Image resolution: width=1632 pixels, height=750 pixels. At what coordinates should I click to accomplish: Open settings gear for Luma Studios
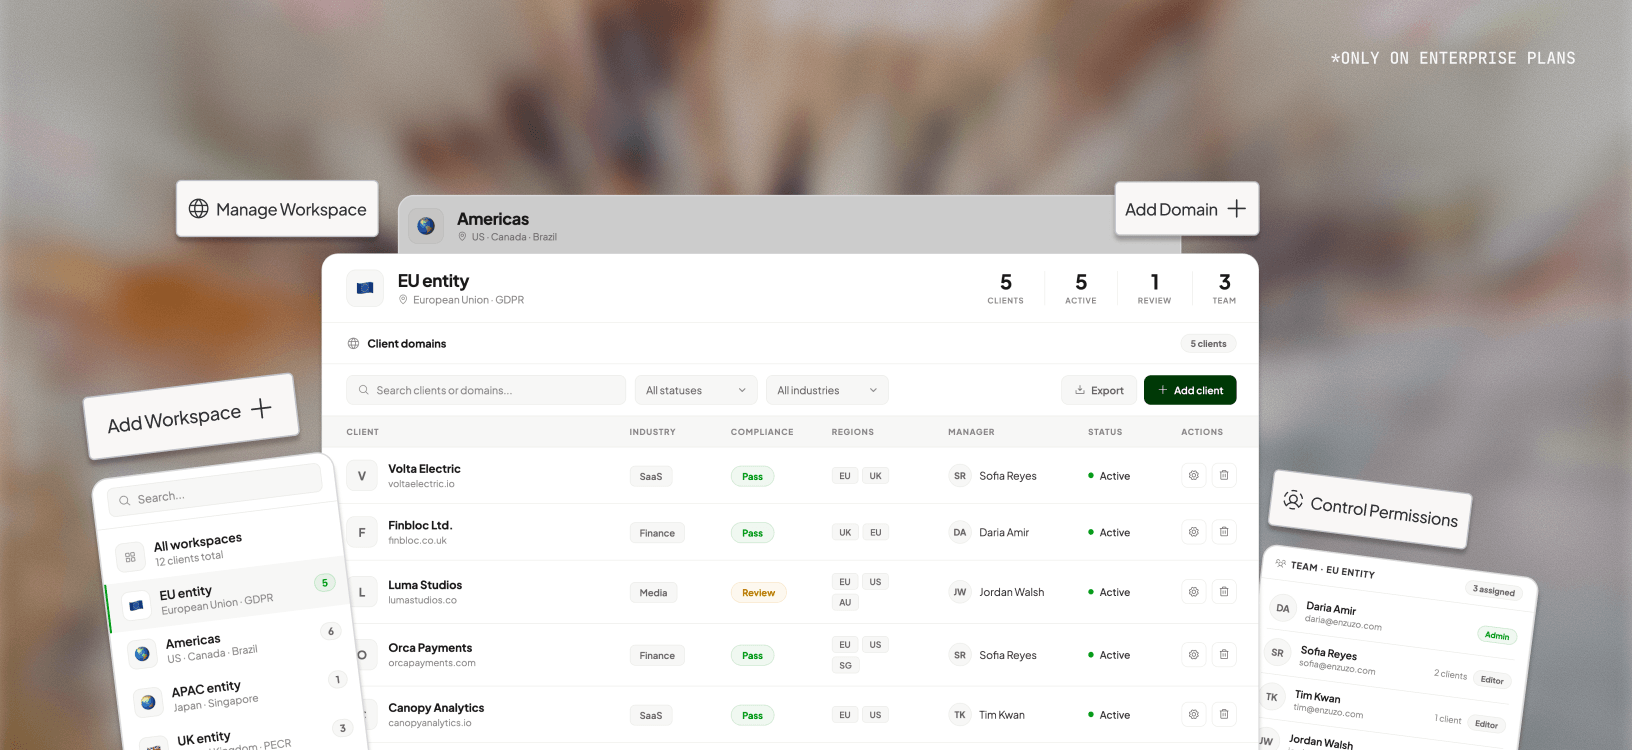[x=1193, y=592]
